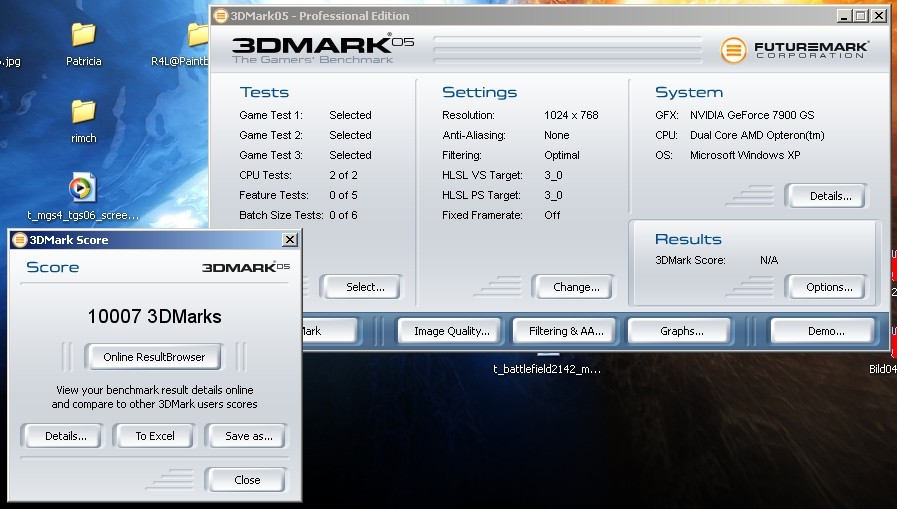Viewport: 897px width, 509px height.
Task: Close the 3DMark Score dialog via X
Action: 290,240
